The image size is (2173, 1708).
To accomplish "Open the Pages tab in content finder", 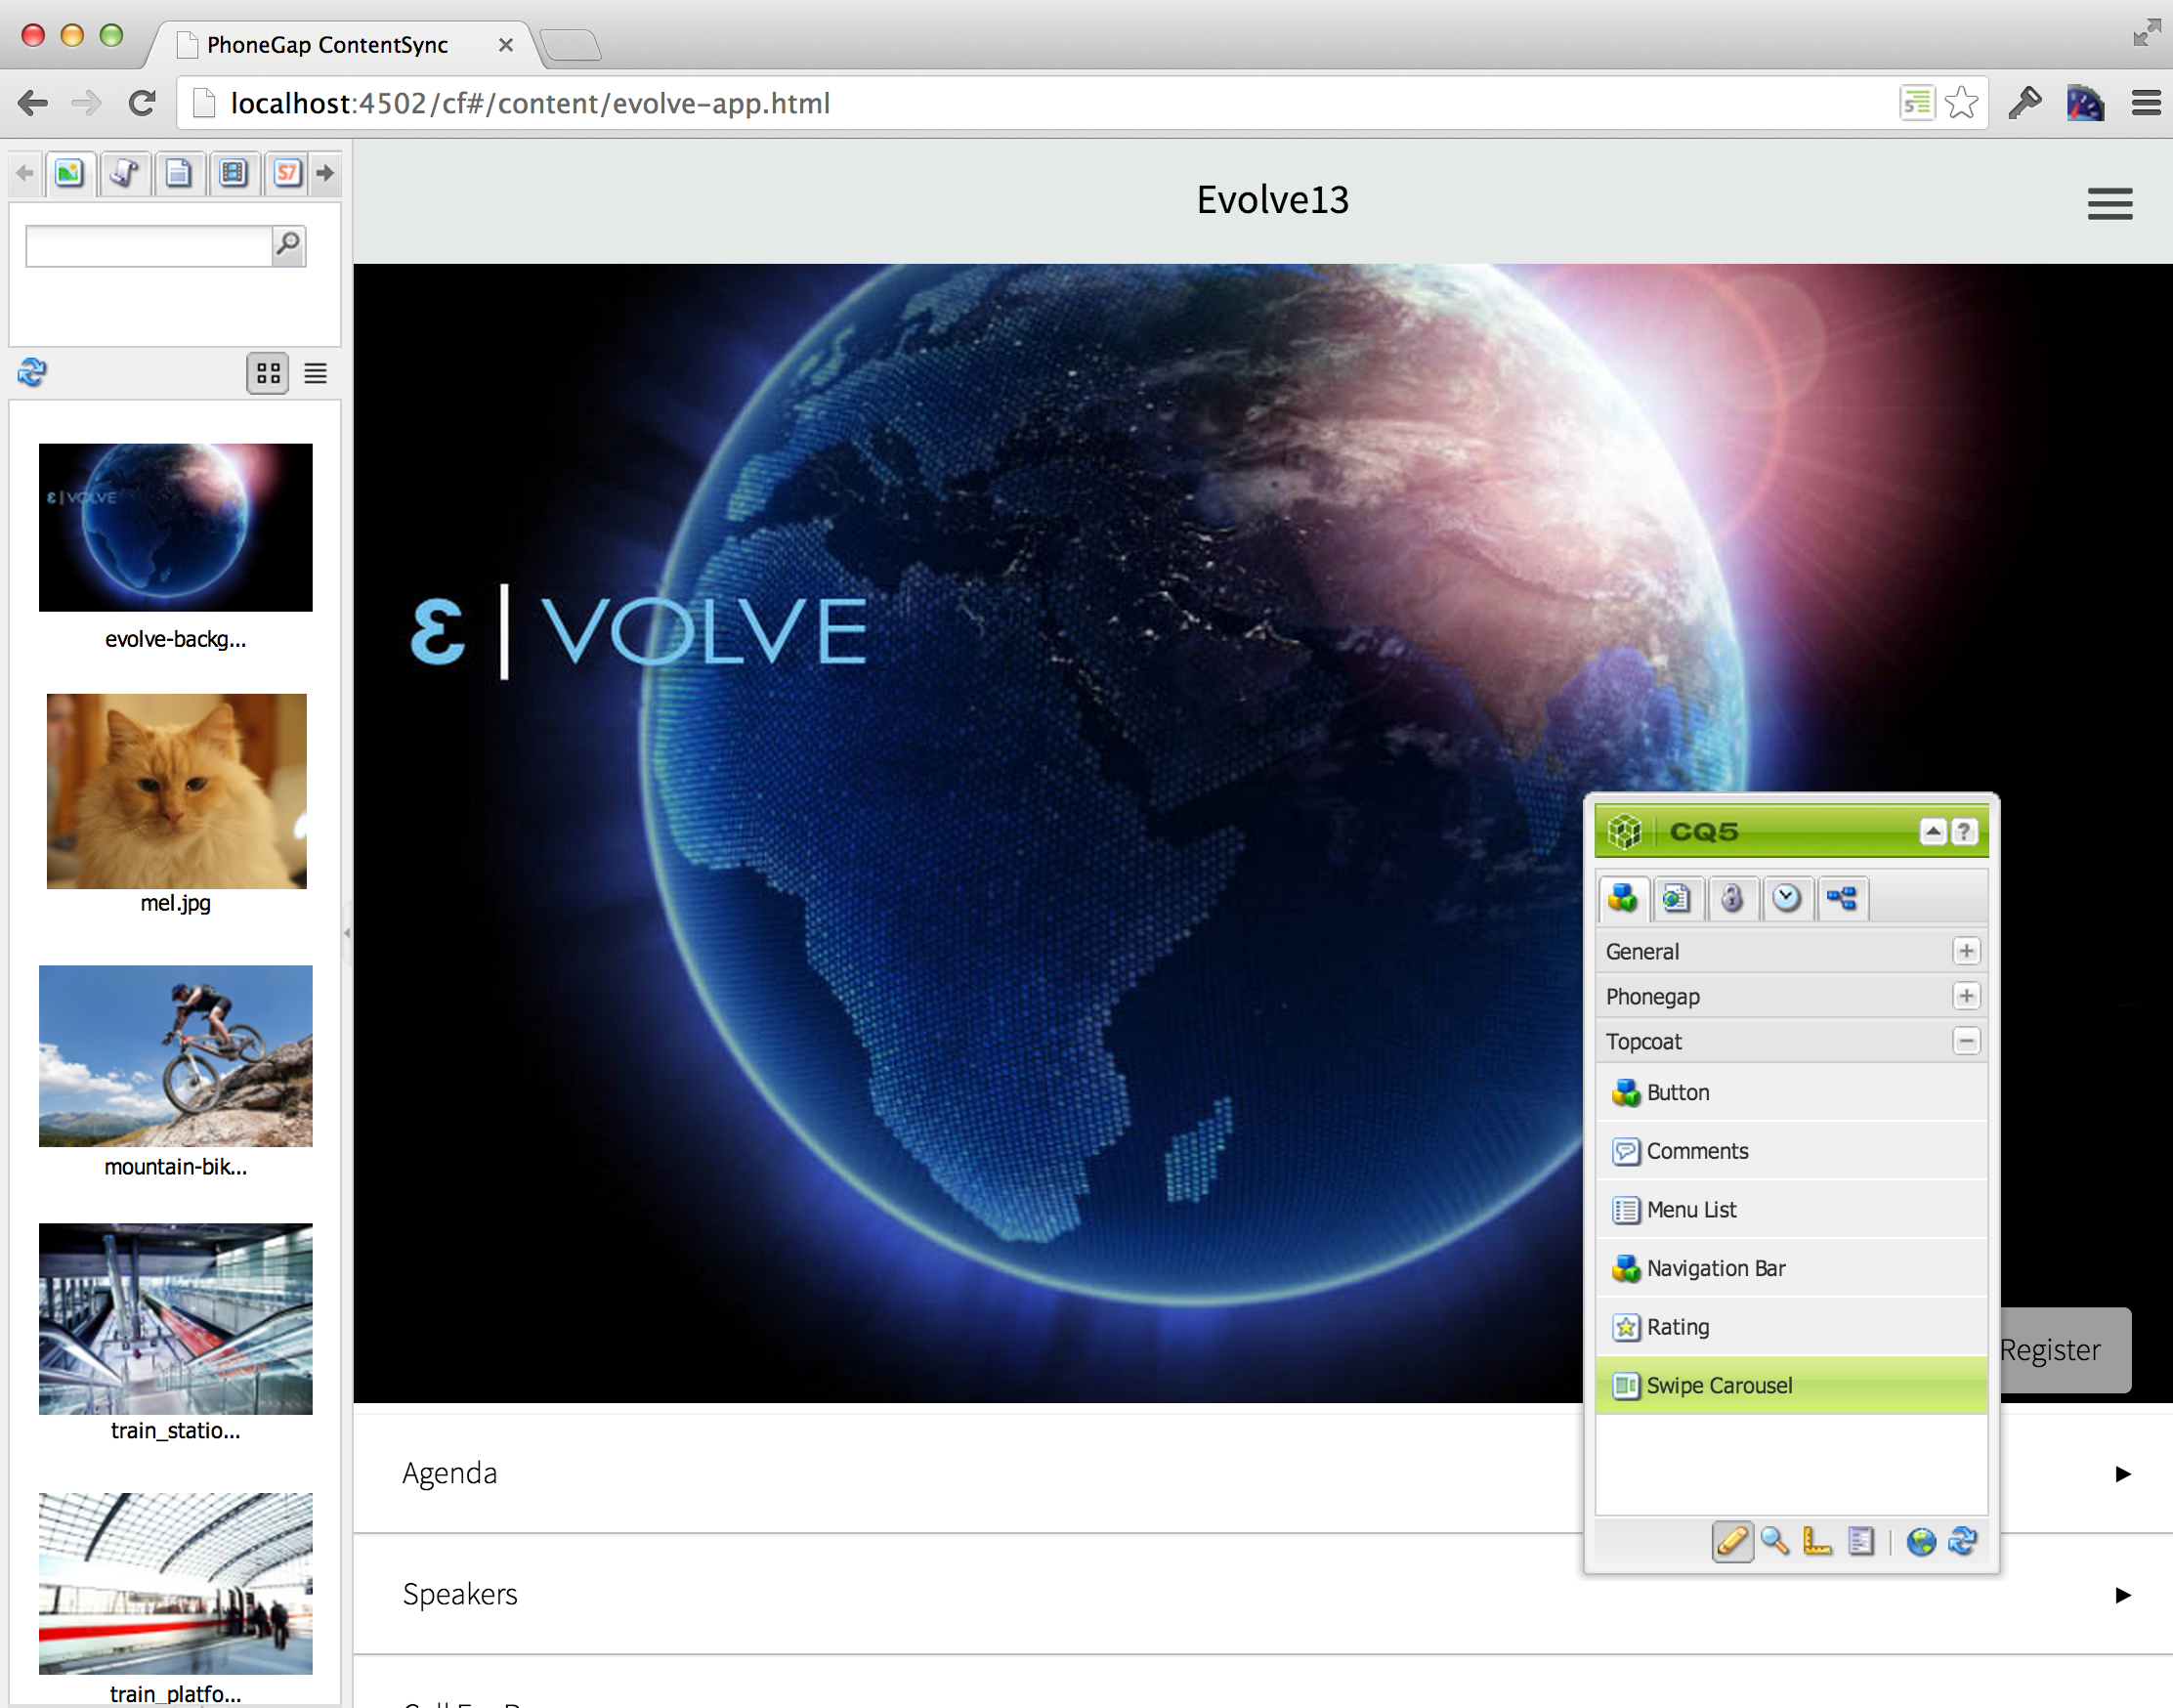I will point(179,174).
